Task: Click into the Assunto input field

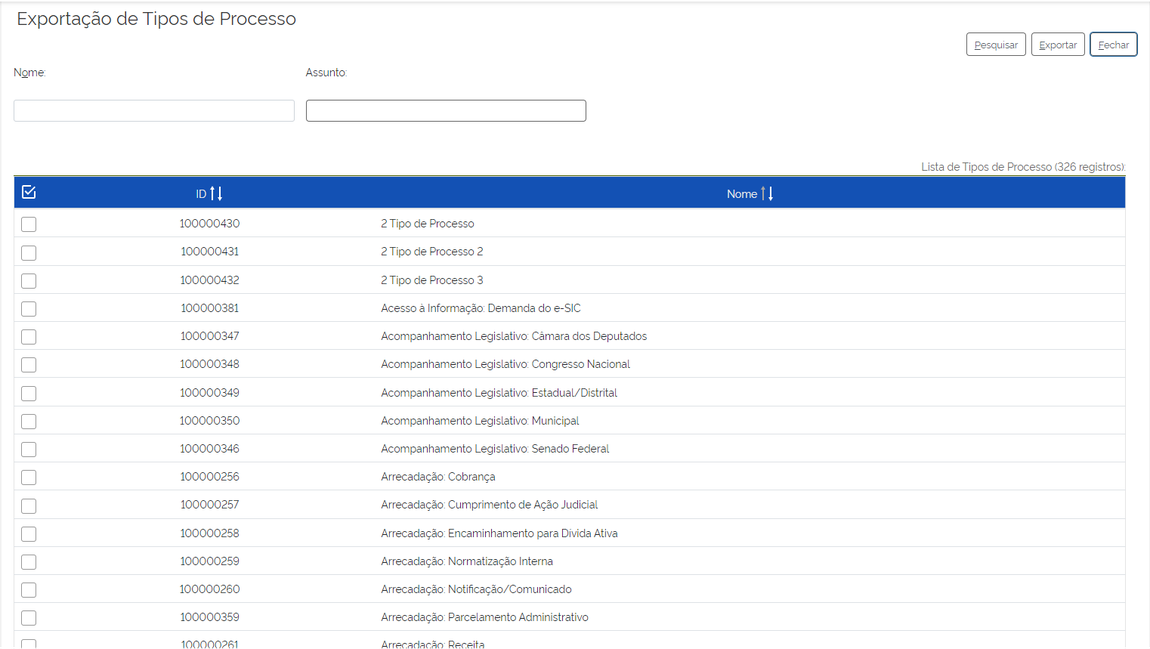Action: [446, 110]
